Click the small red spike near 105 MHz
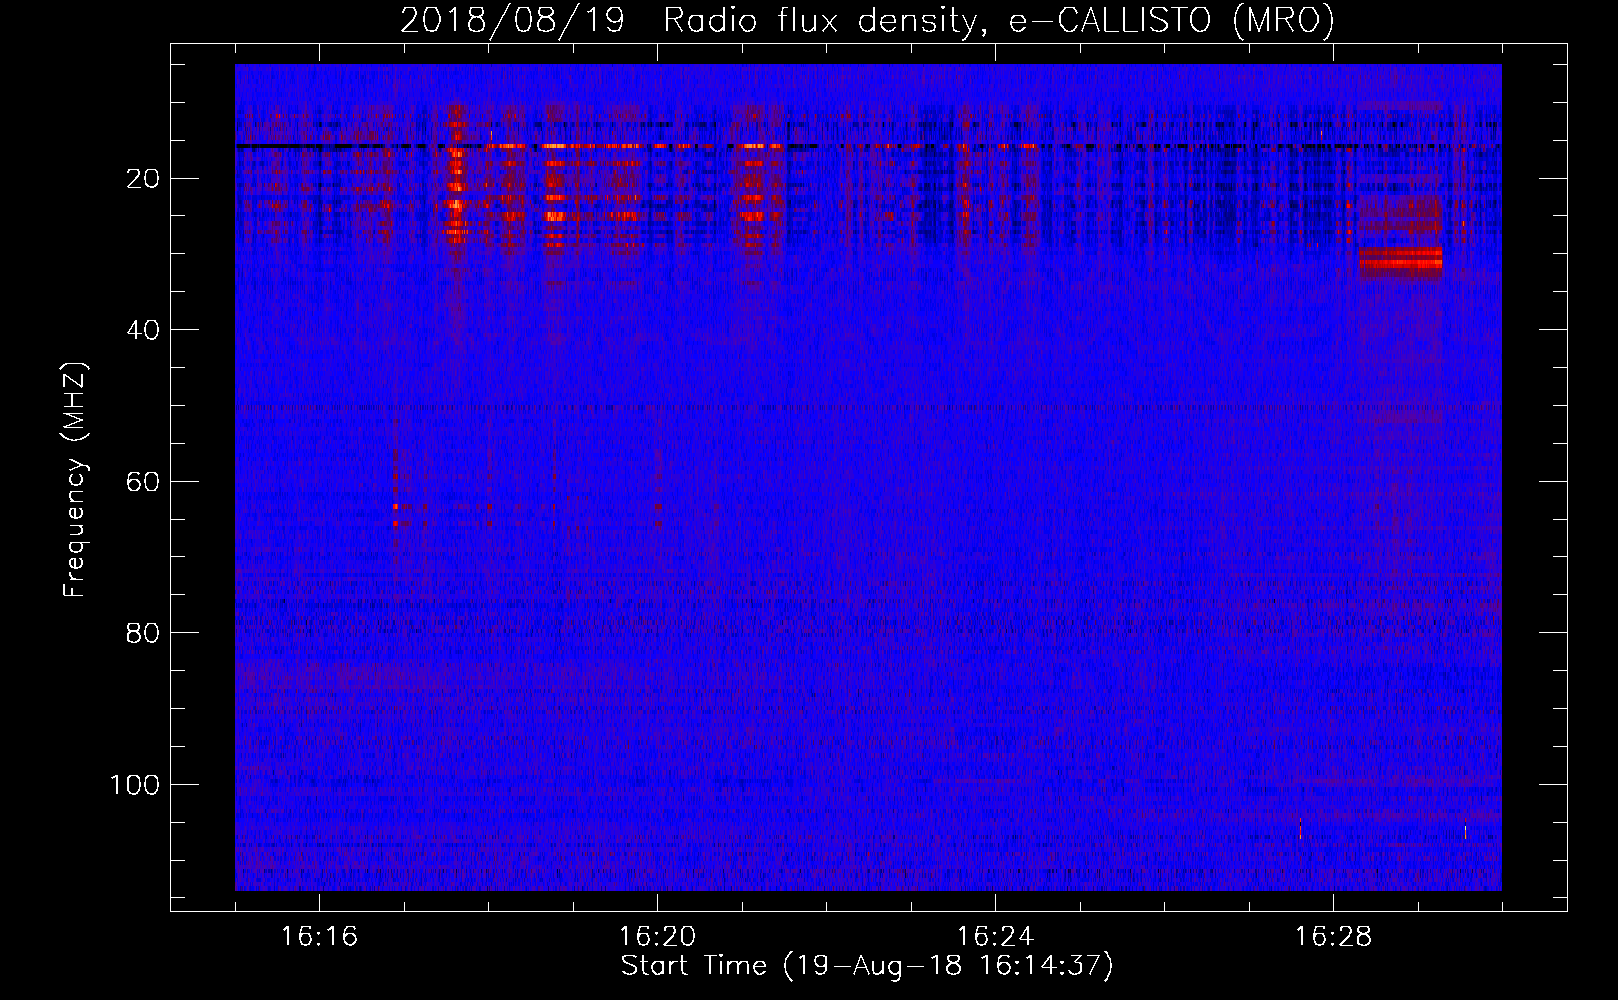This screenshot has height=1000, width=1618. (1300, 827)
